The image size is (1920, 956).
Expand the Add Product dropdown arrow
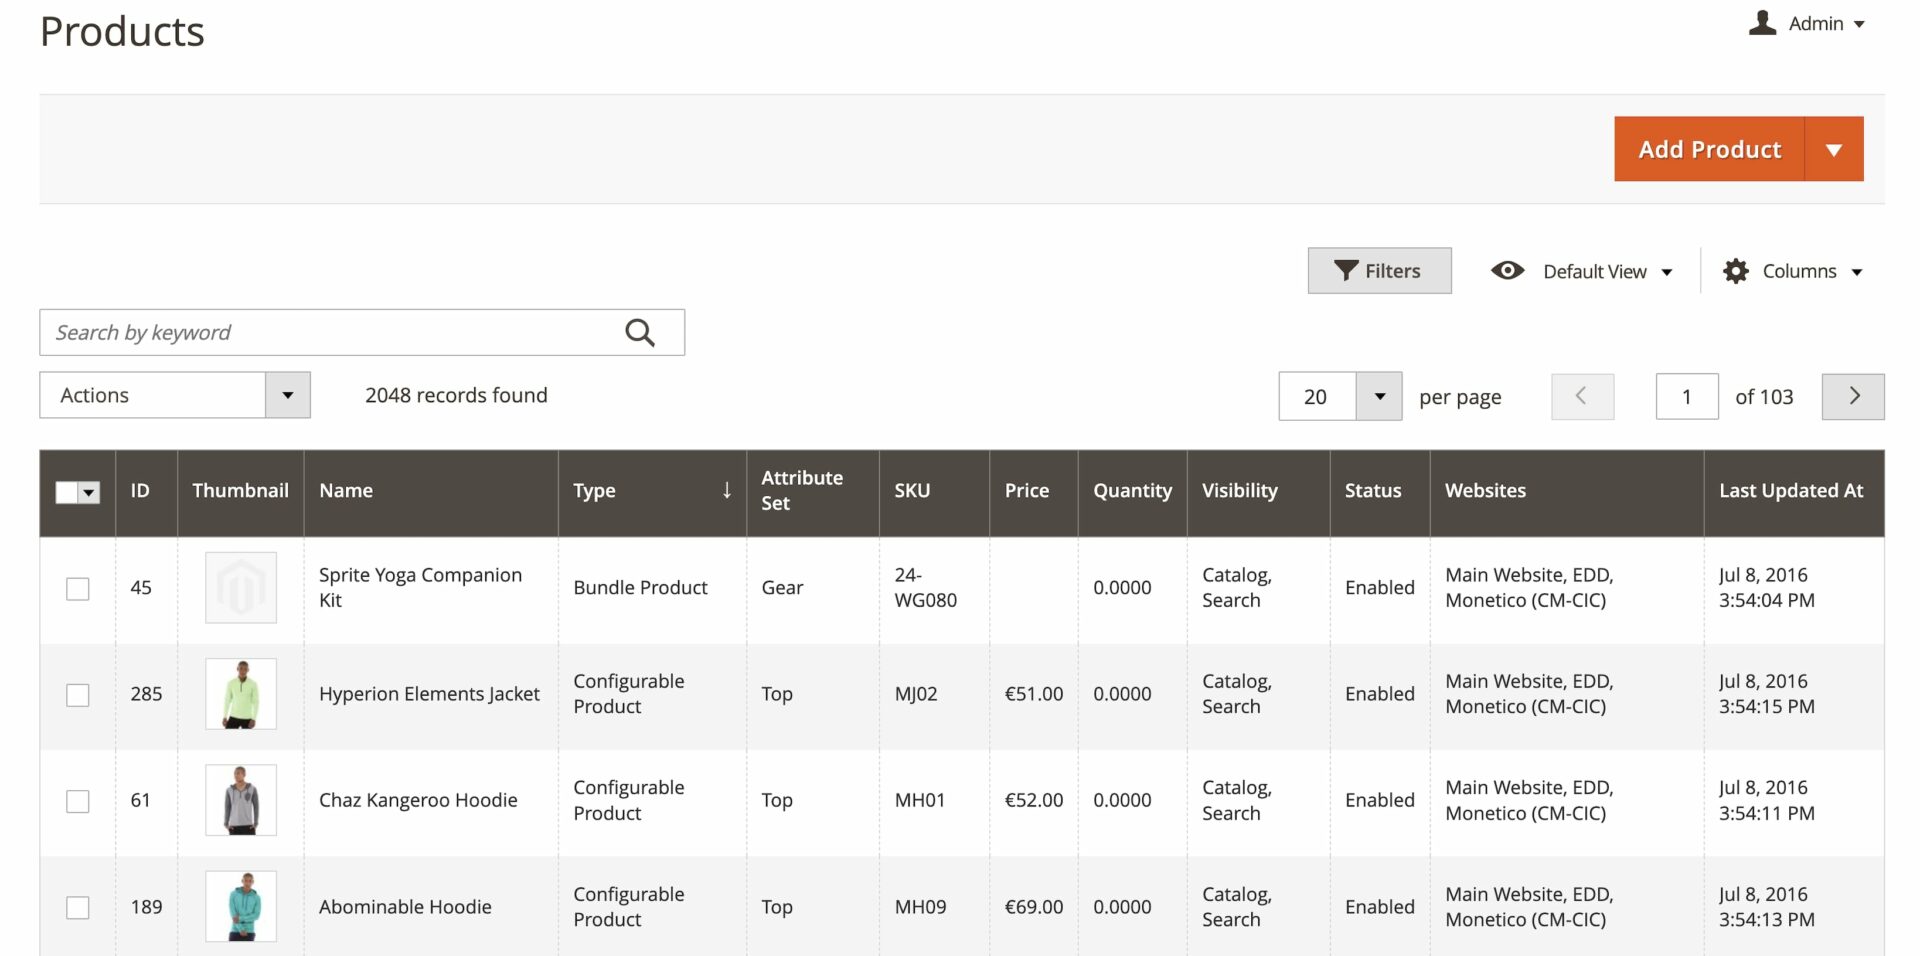[1833, 149]
